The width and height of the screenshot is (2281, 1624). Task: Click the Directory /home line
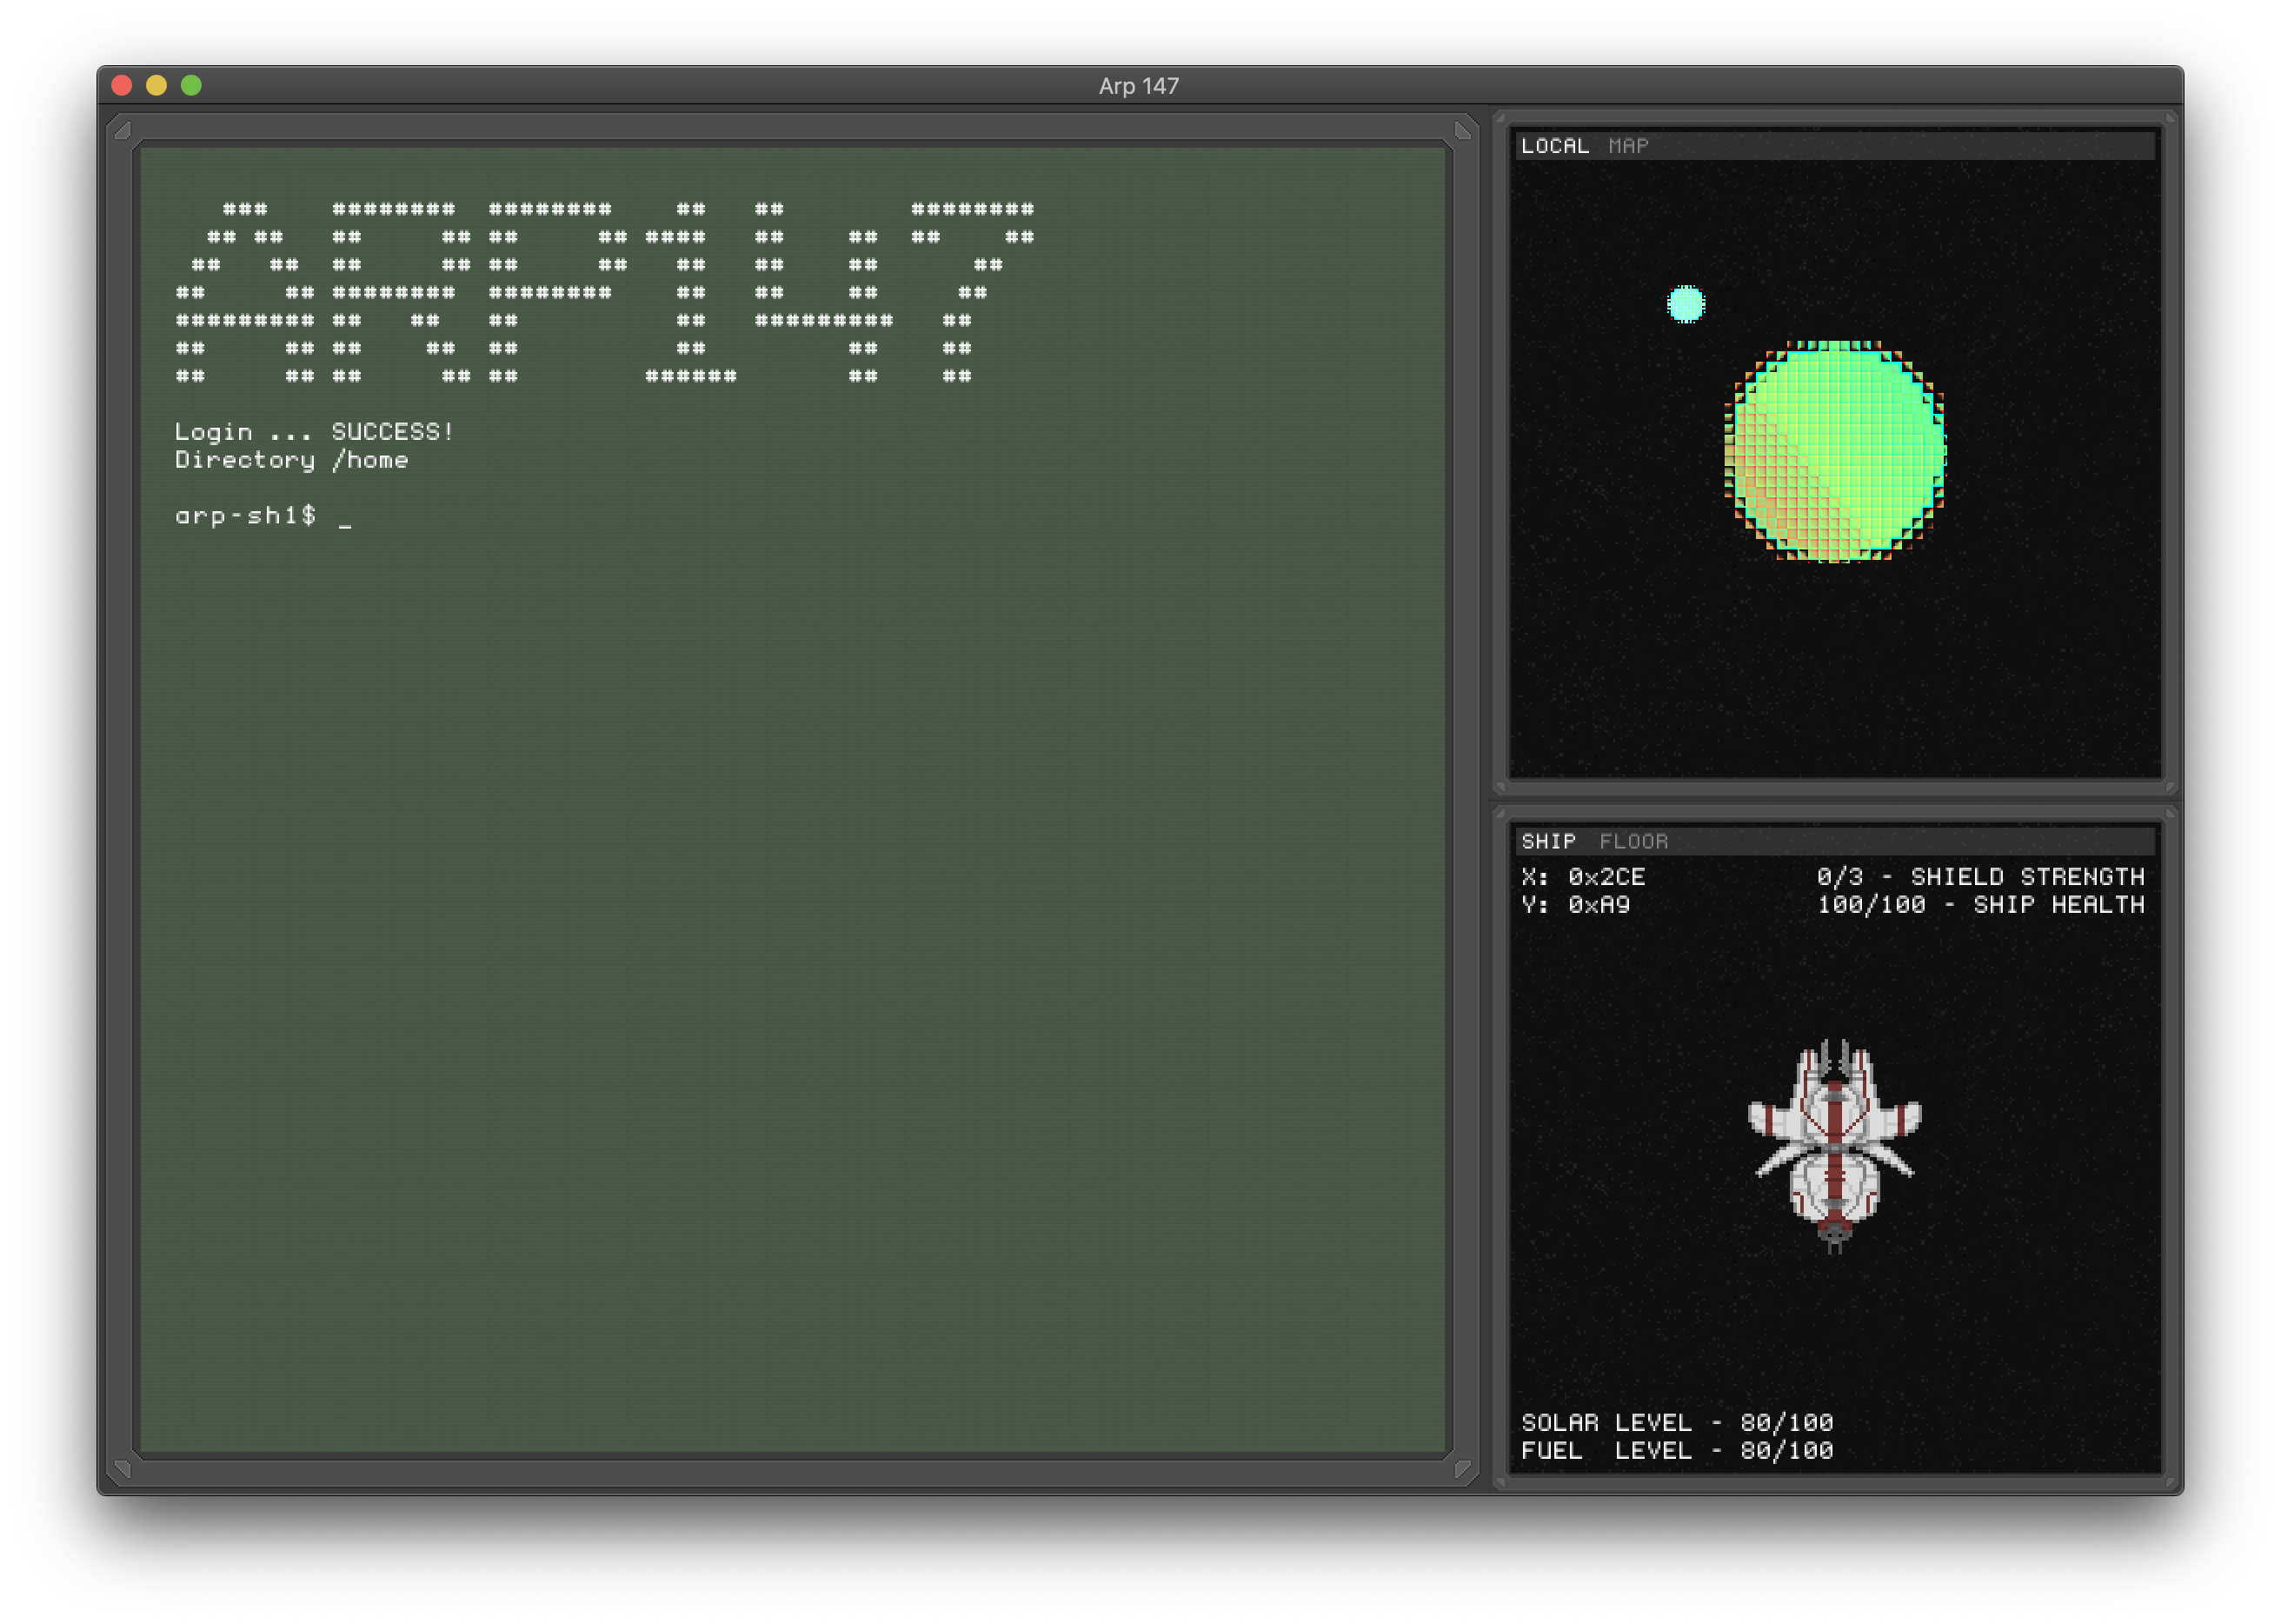[291, 460]
